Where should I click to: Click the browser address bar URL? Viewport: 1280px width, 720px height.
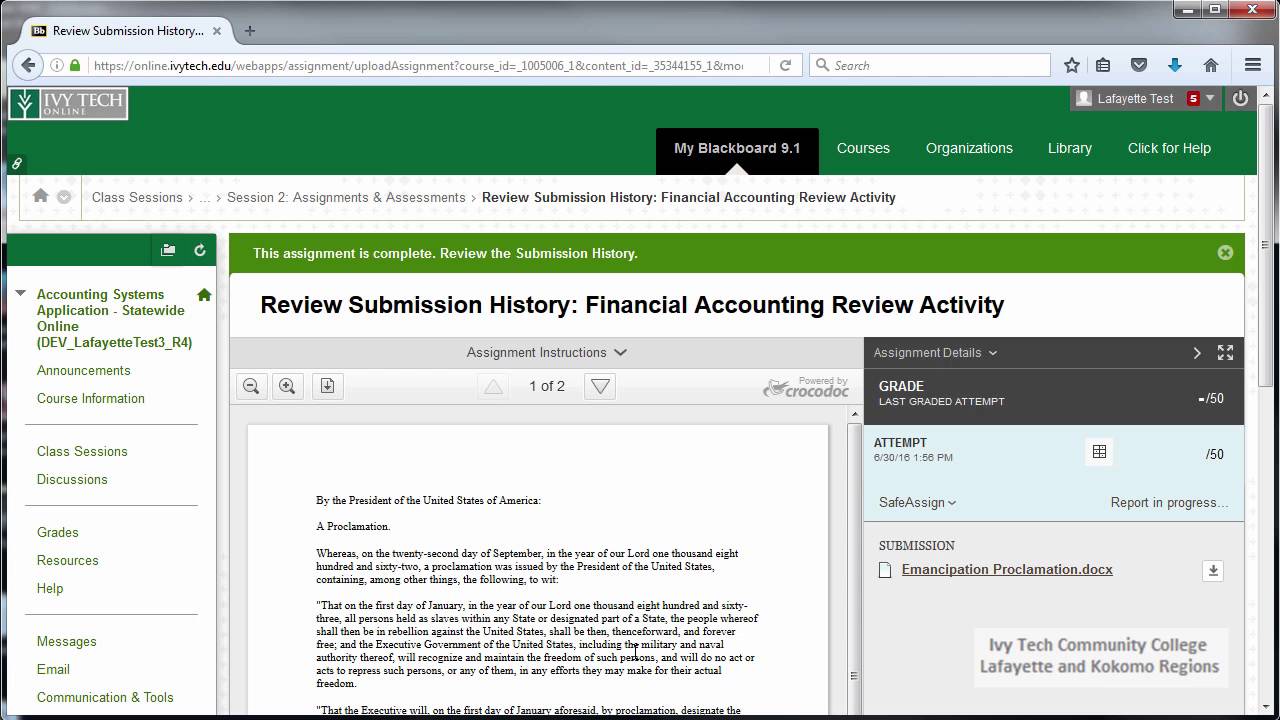click(418, 65)
